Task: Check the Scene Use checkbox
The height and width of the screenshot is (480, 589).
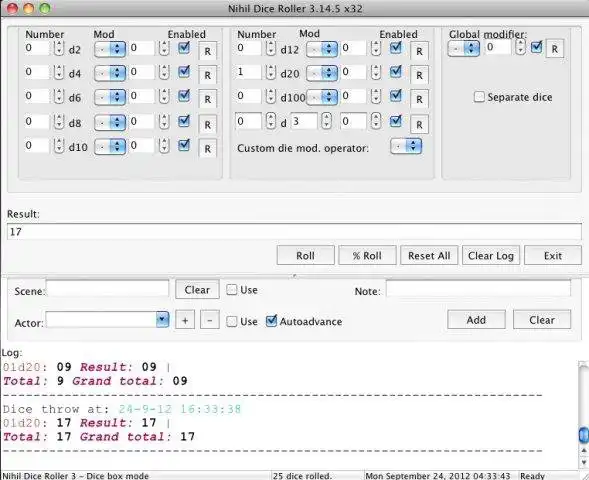Action: click(232, 290)
